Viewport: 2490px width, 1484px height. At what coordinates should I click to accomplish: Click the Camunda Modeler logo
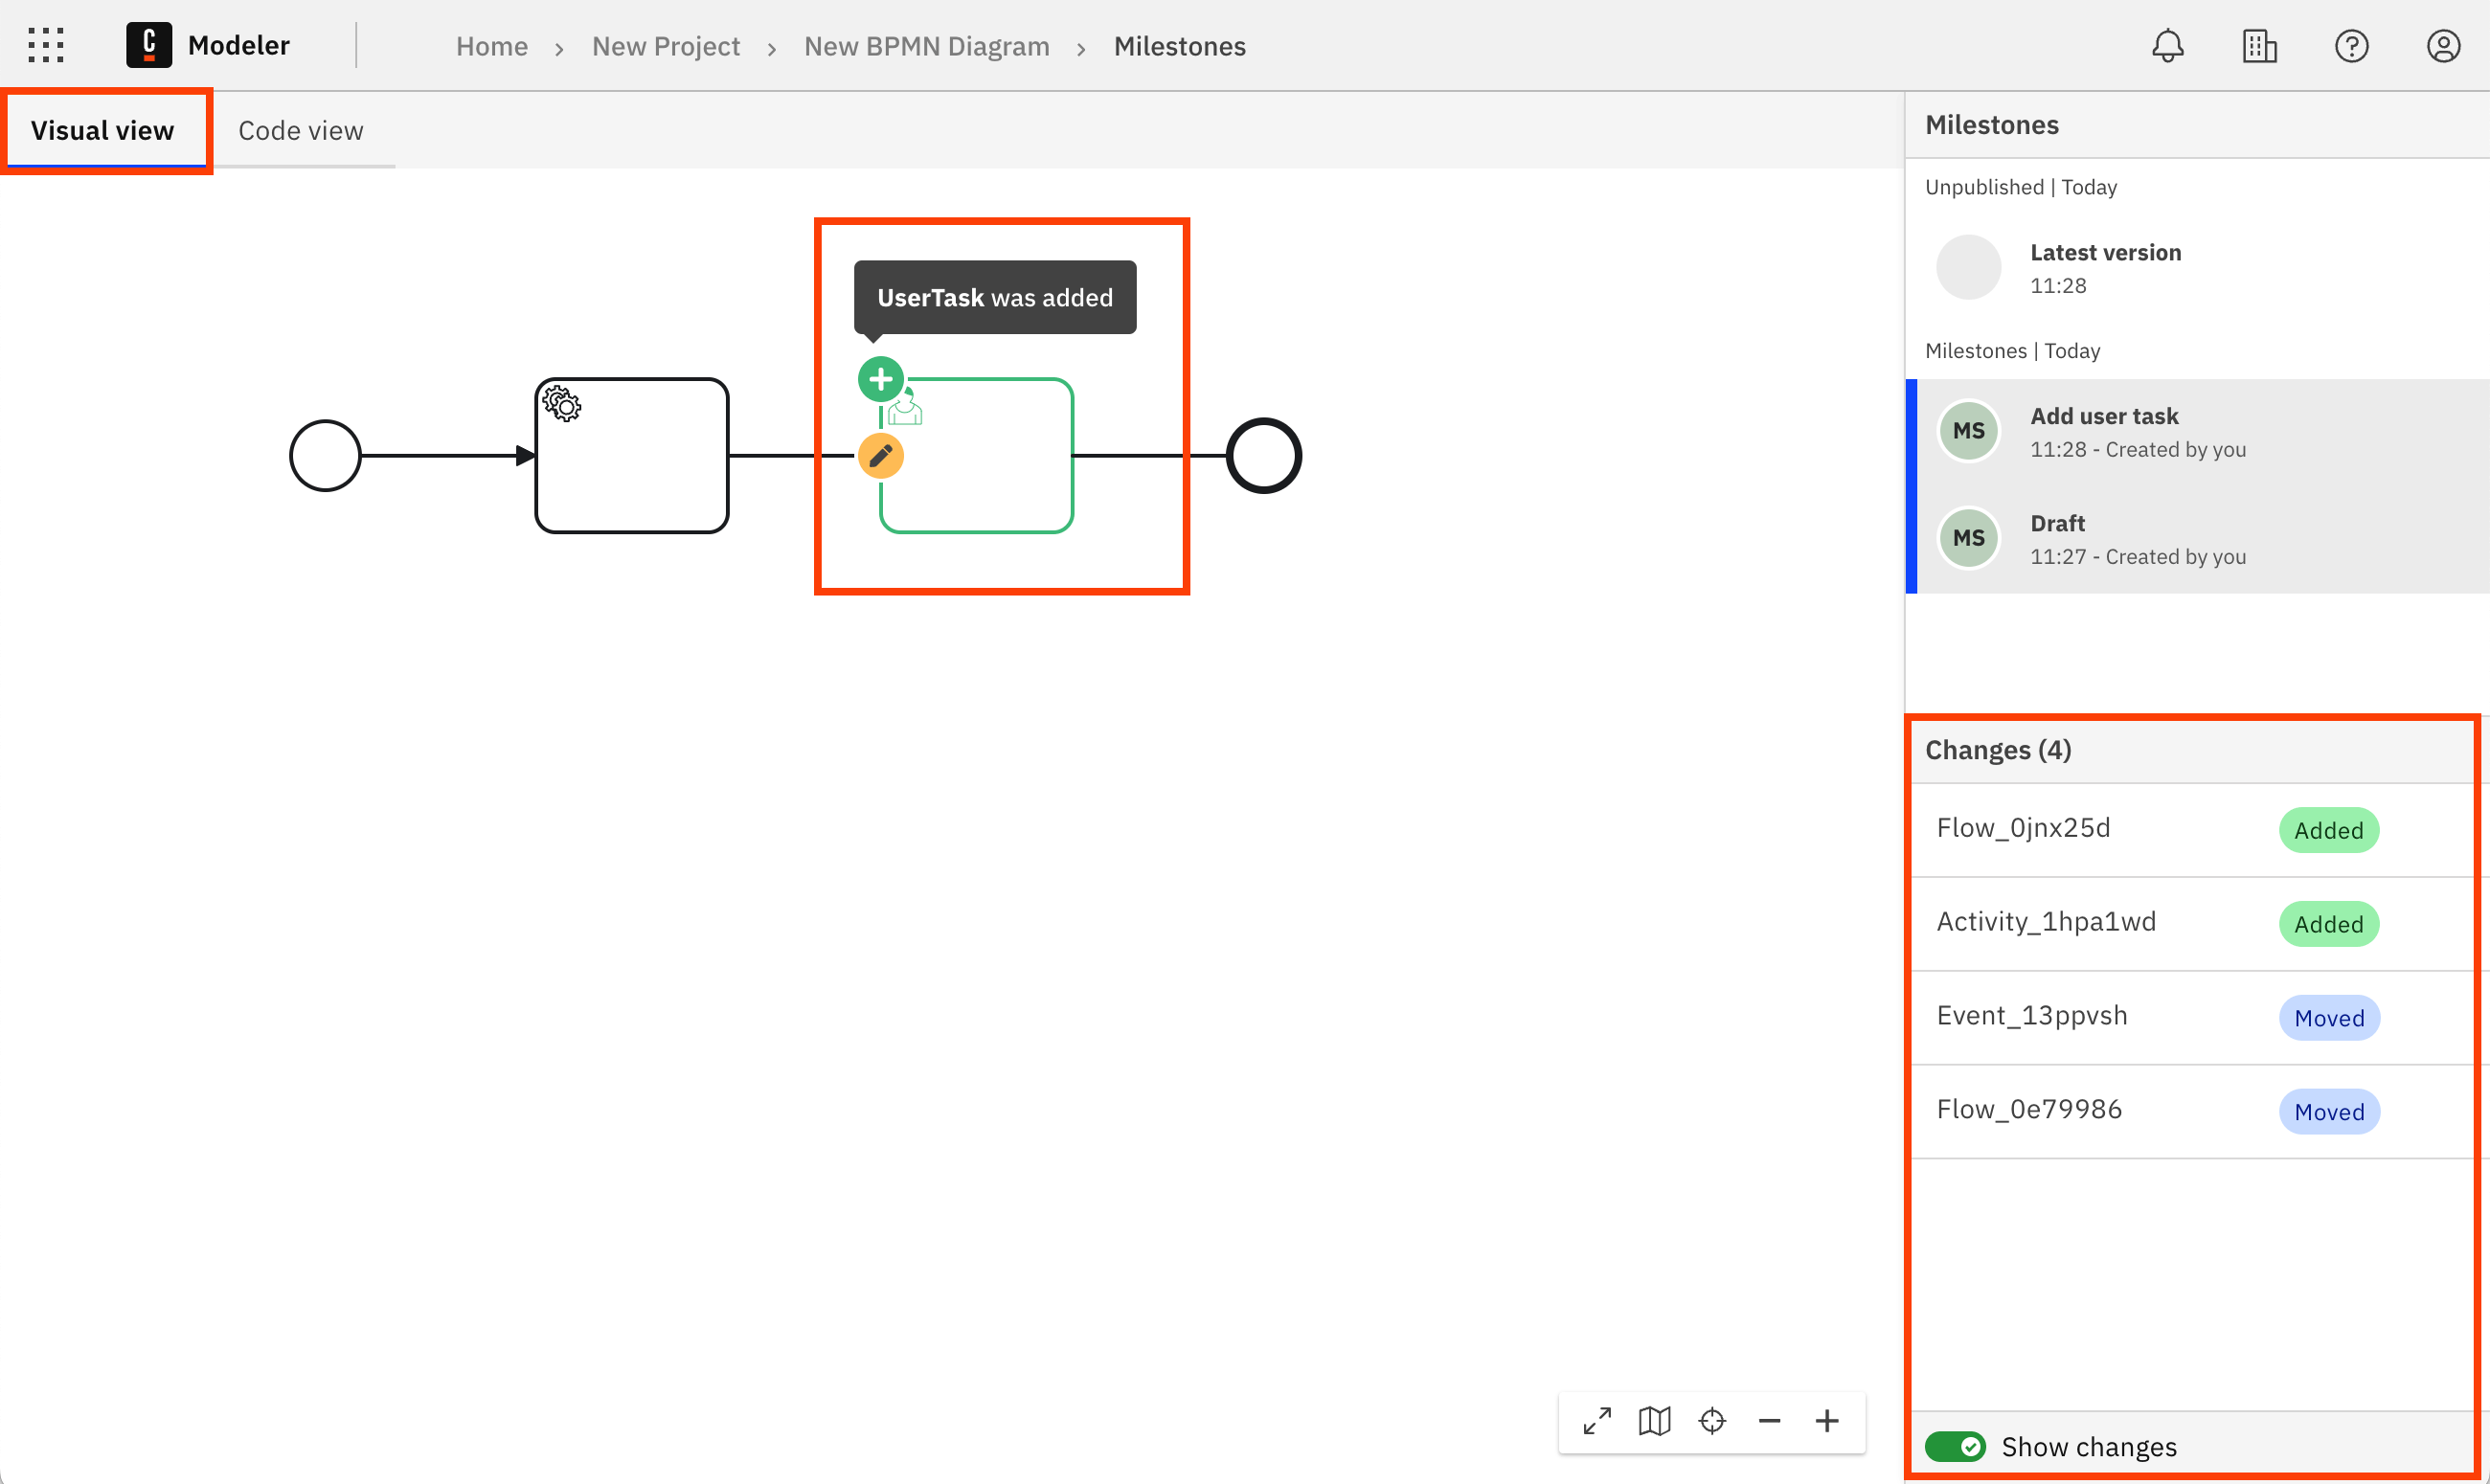pyautogui.click(x=148, y=45)
